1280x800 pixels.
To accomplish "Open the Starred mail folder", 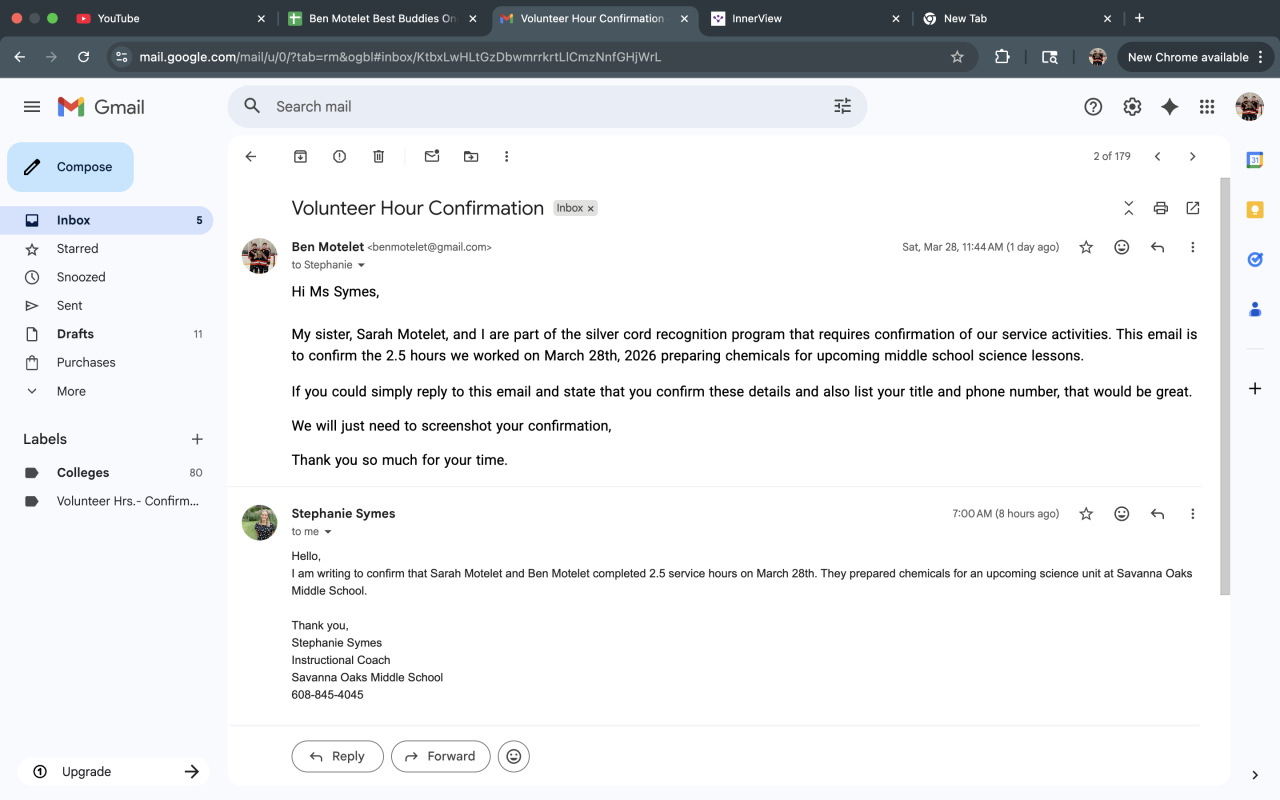I will [77, 249].
